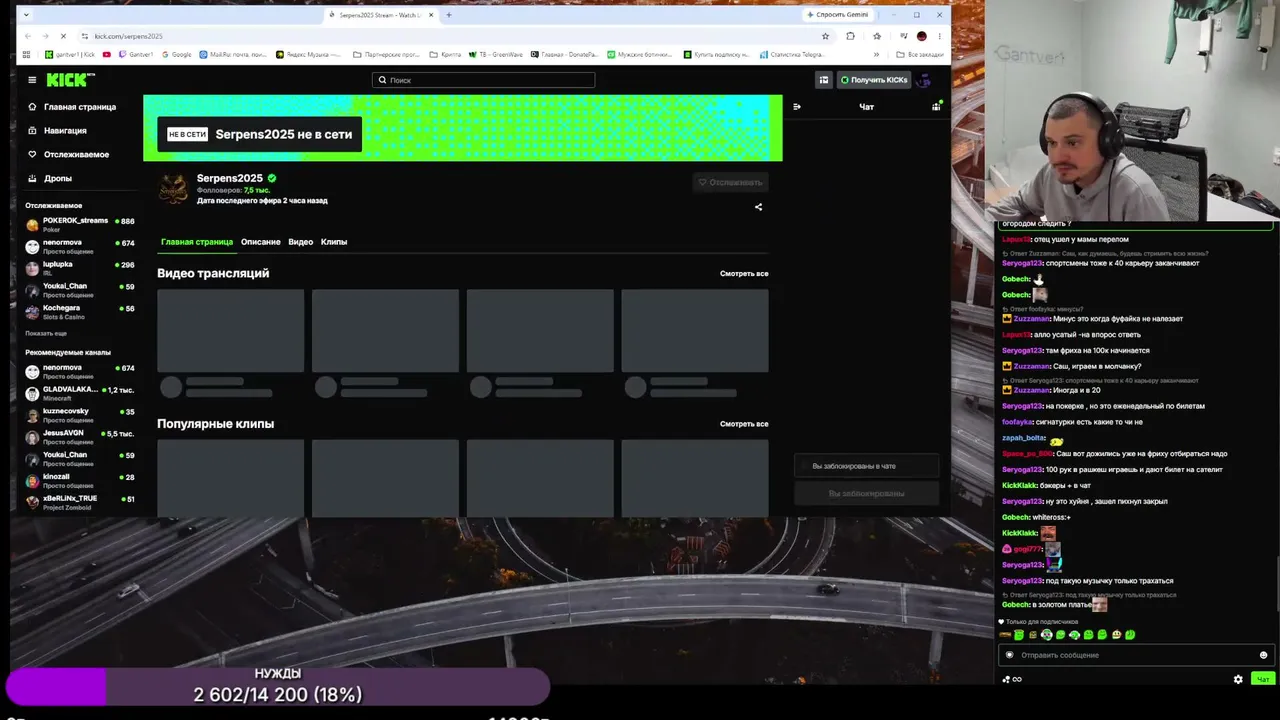Open the gantver1 | Kick bookmark
Viewport: 1280px width, 720px height.
tap(70, 54)
